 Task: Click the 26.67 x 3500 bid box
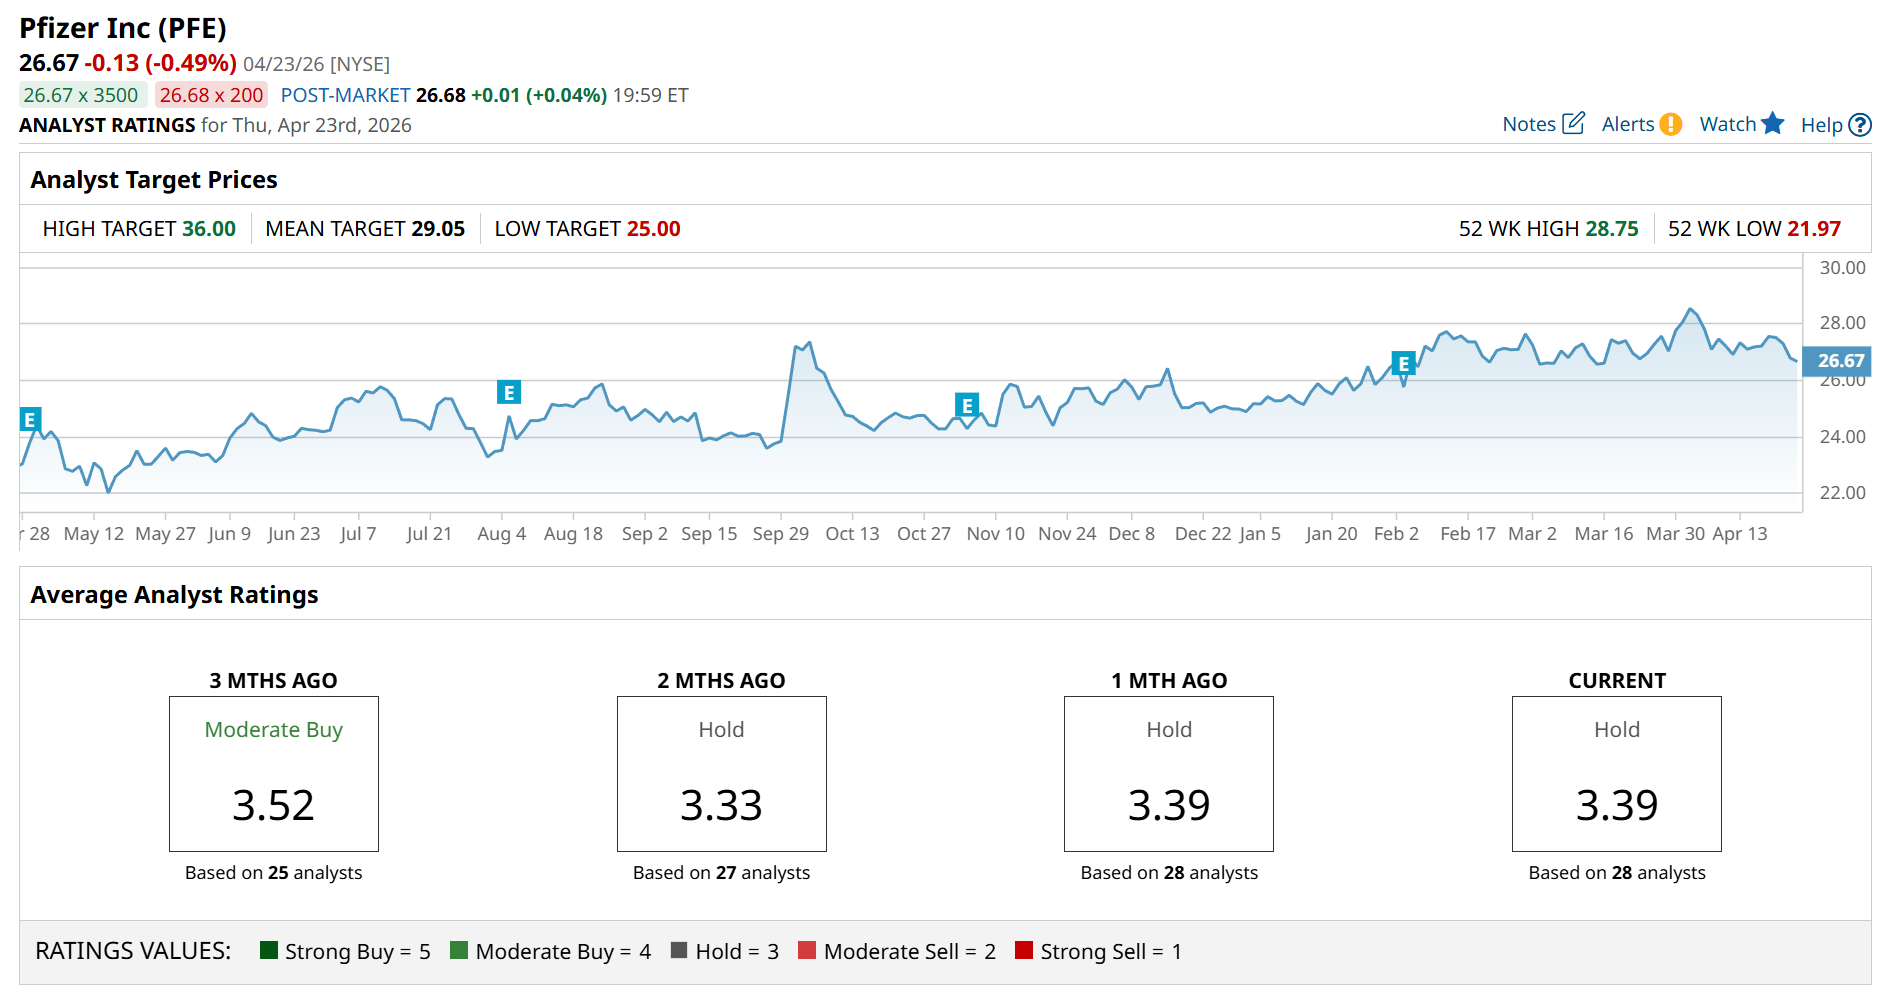click(81, 95)
